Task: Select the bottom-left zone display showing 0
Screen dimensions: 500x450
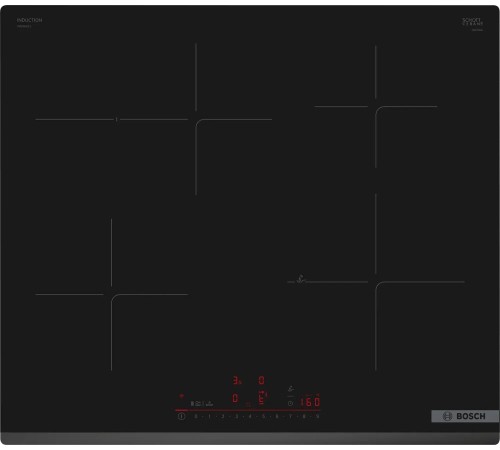Action: pos(235,398)
